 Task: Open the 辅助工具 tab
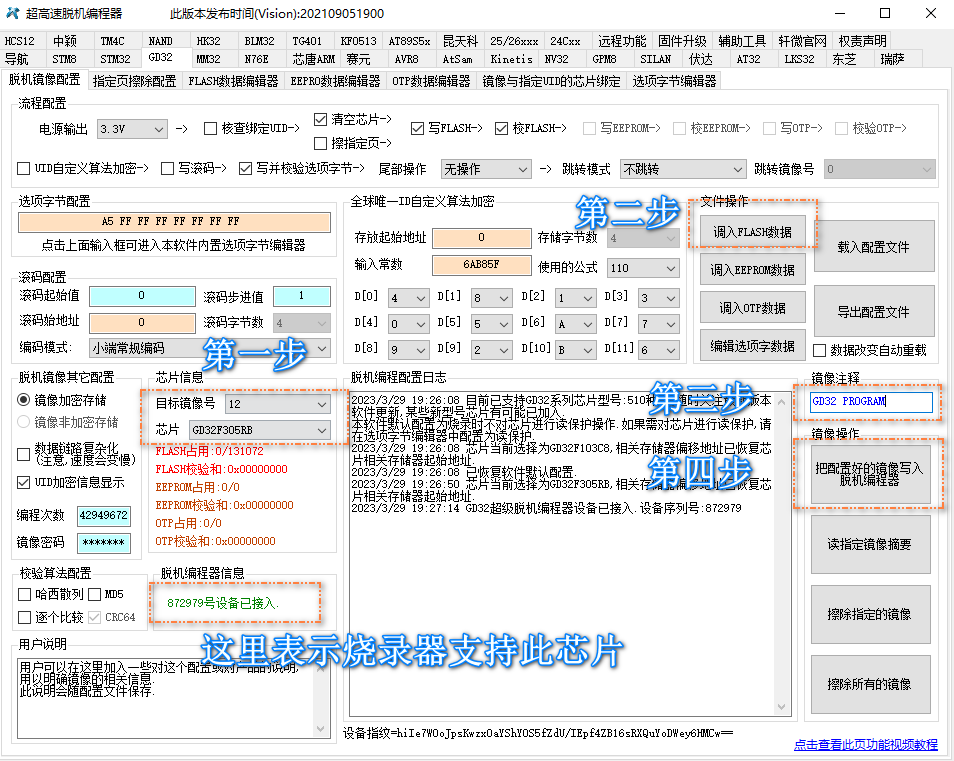point(742,41)
